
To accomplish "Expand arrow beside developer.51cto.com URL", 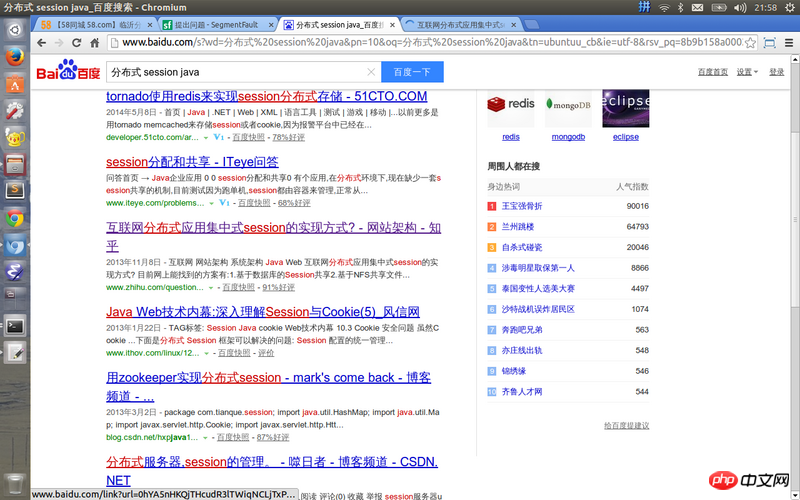I will tap(206, 138).
